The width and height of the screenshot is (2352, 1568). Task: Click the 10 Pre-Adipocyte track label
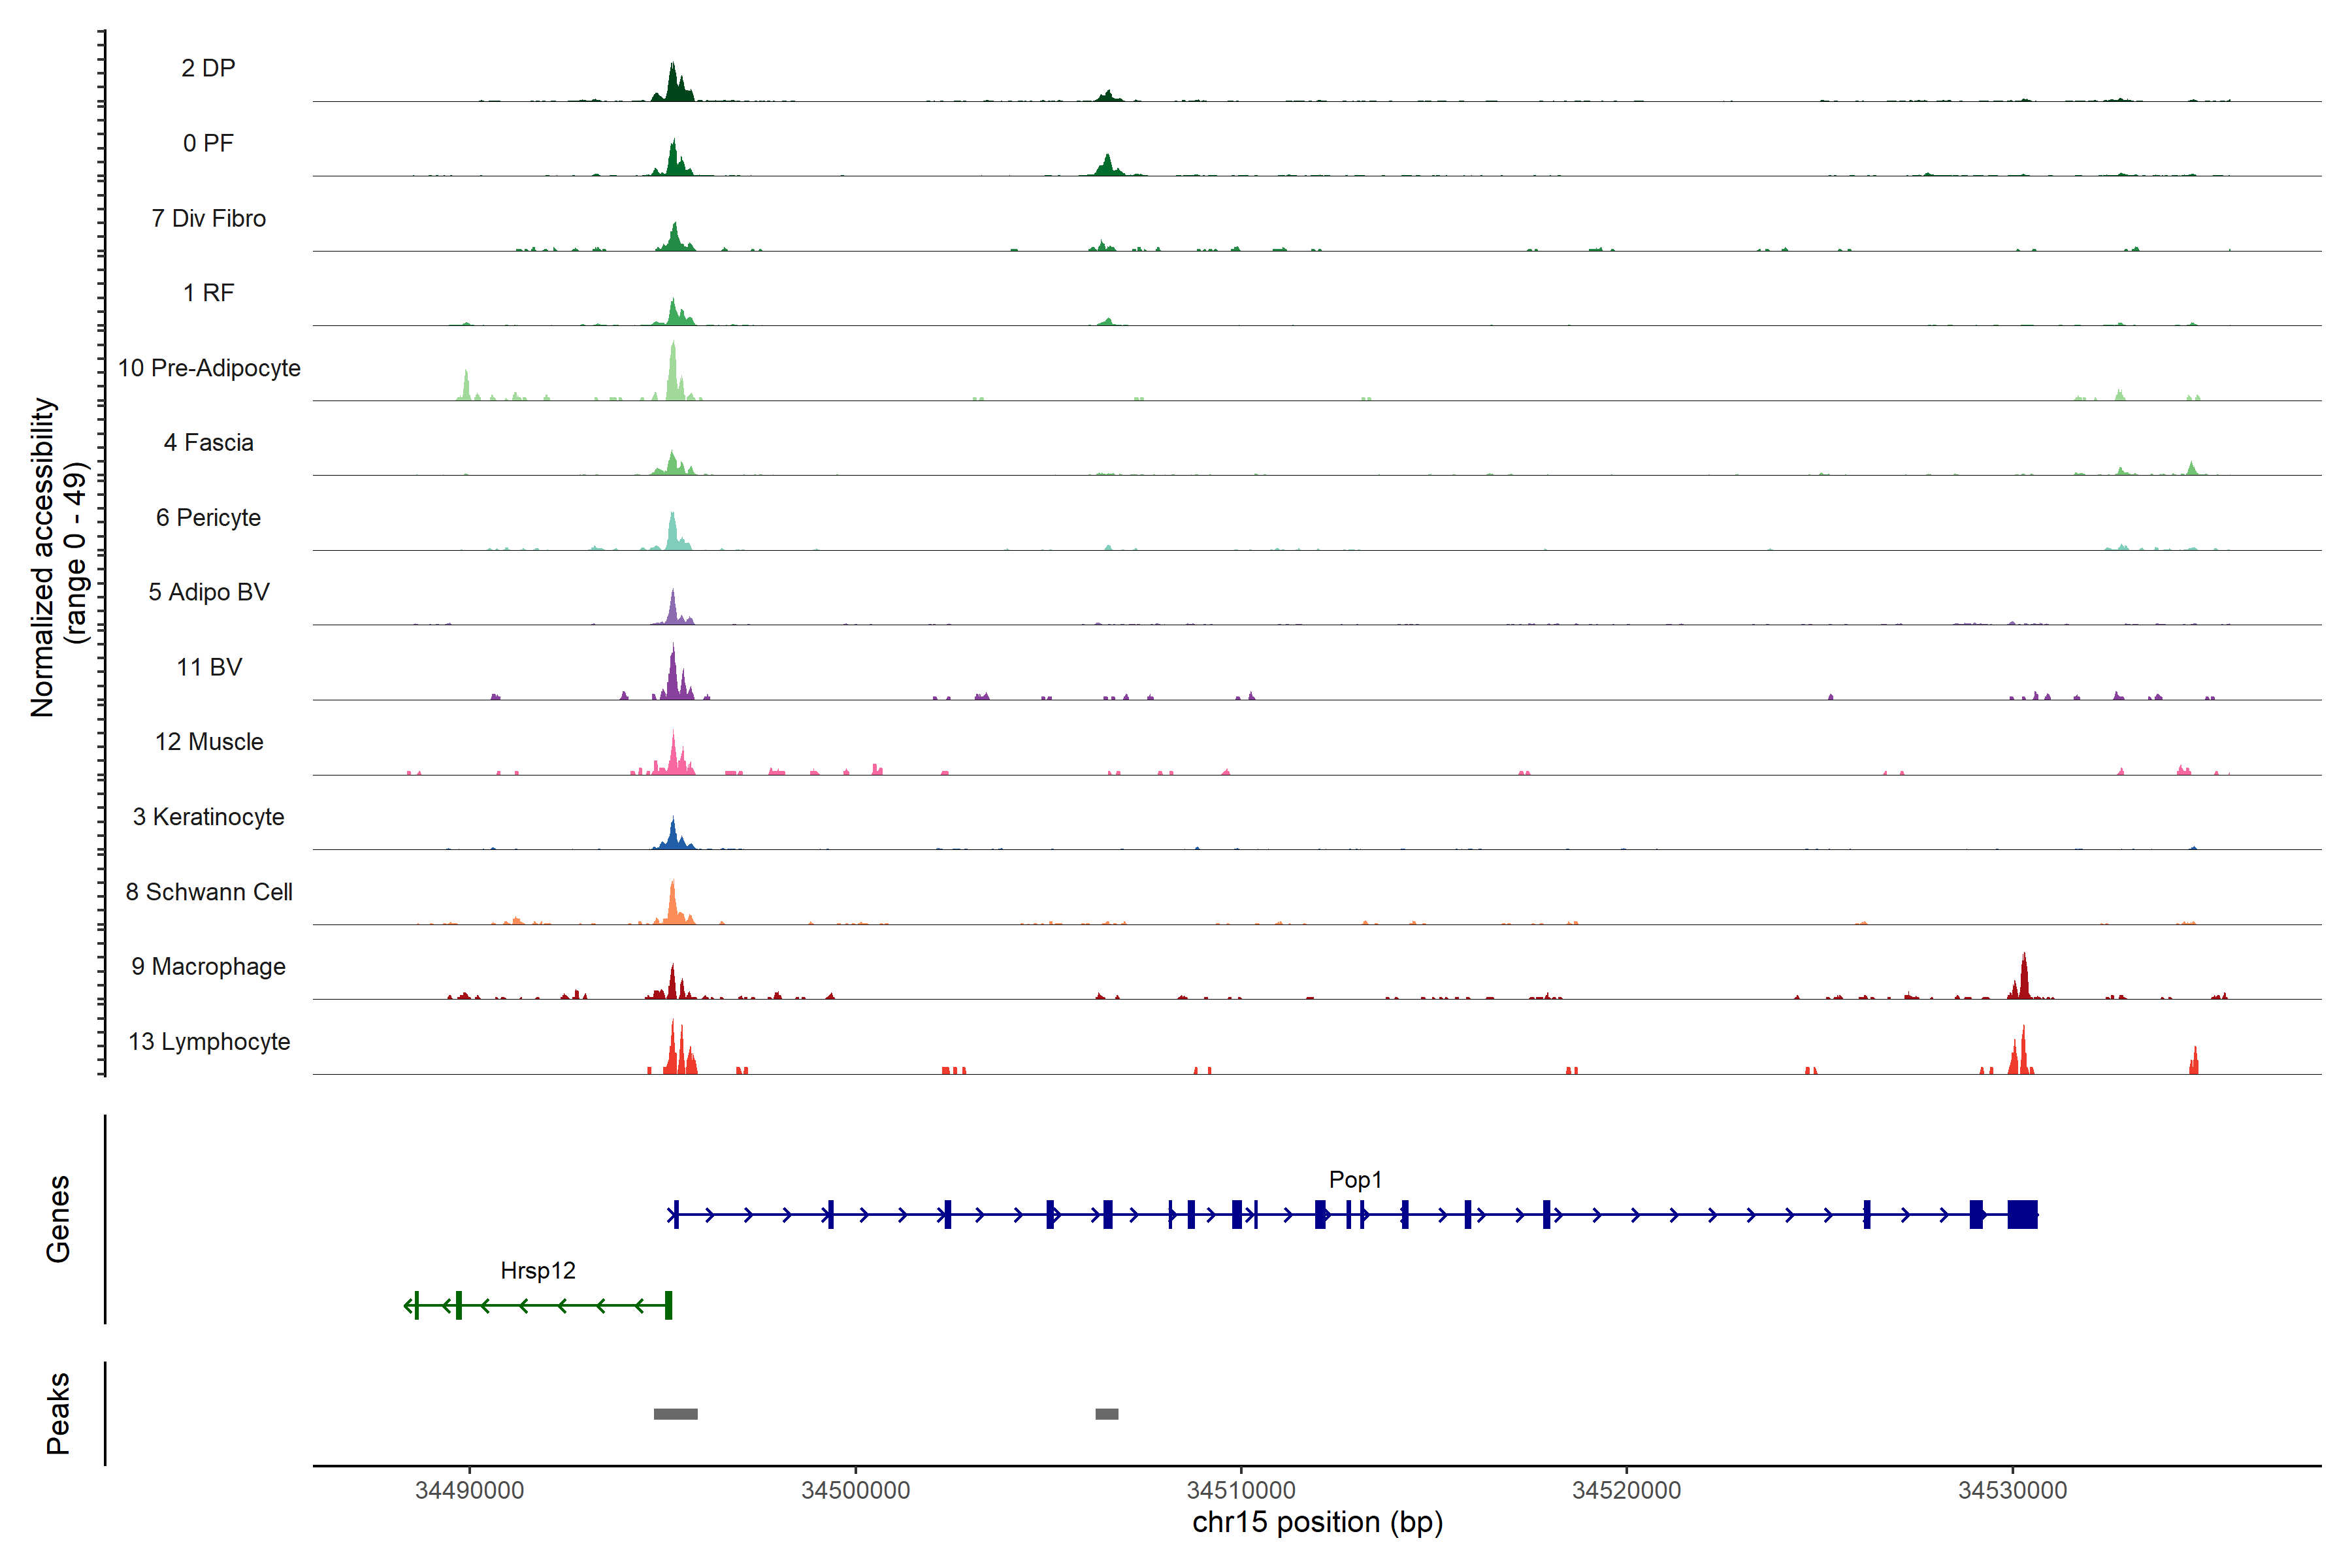click(209, 368)
